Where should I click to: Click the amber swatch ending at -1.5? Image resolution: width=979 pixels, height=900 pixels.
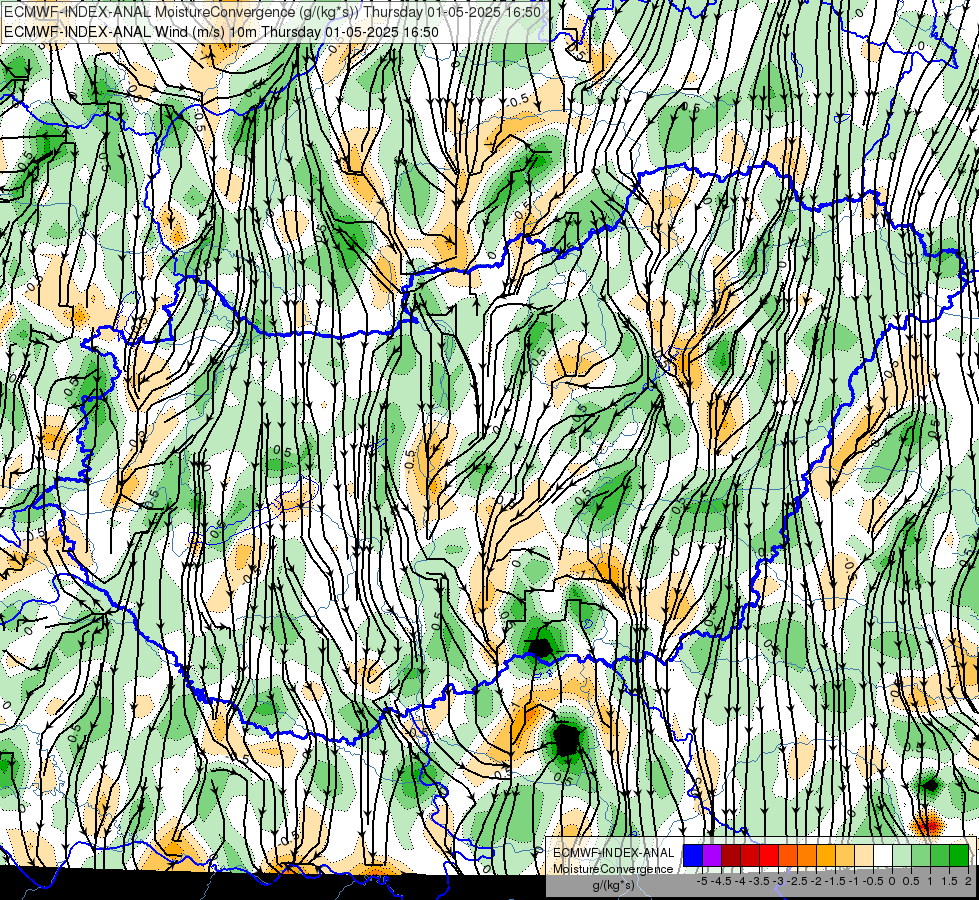click(x=826, y=855)
